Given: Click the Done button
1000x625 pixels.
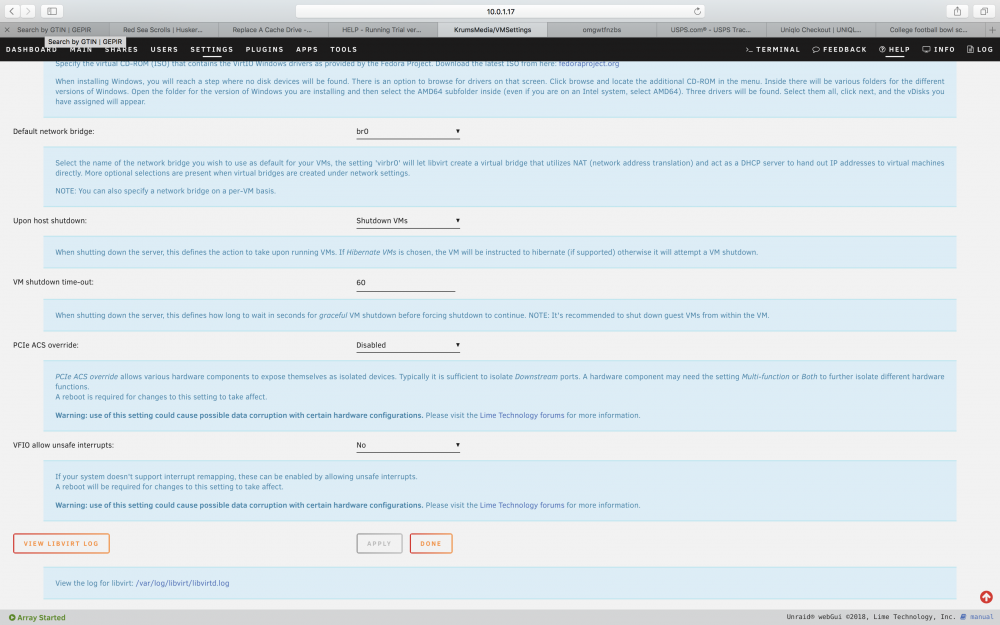Looking at the screenshot, I should tap(431, 543).
